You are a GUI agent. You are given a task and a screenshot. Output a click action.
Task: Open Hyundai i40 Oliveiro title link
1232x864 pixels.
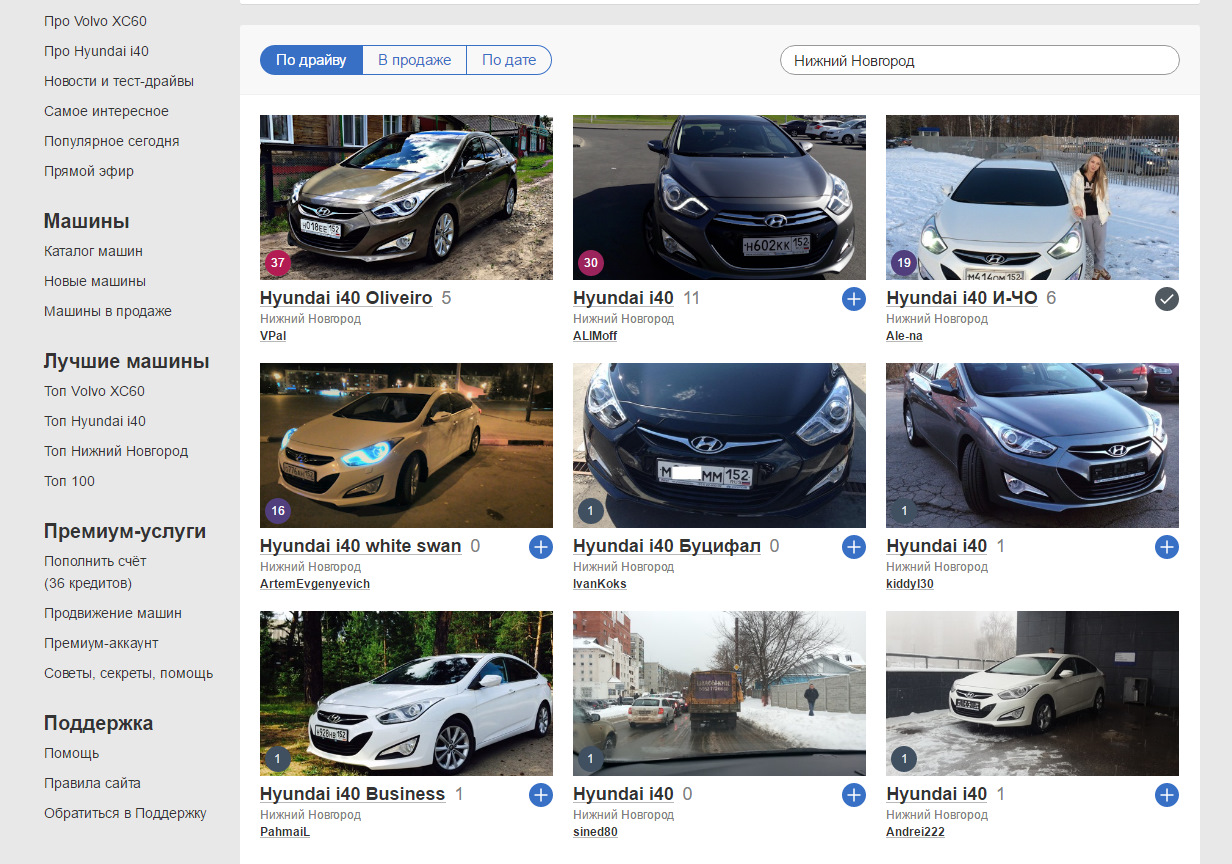pos(346,298)
